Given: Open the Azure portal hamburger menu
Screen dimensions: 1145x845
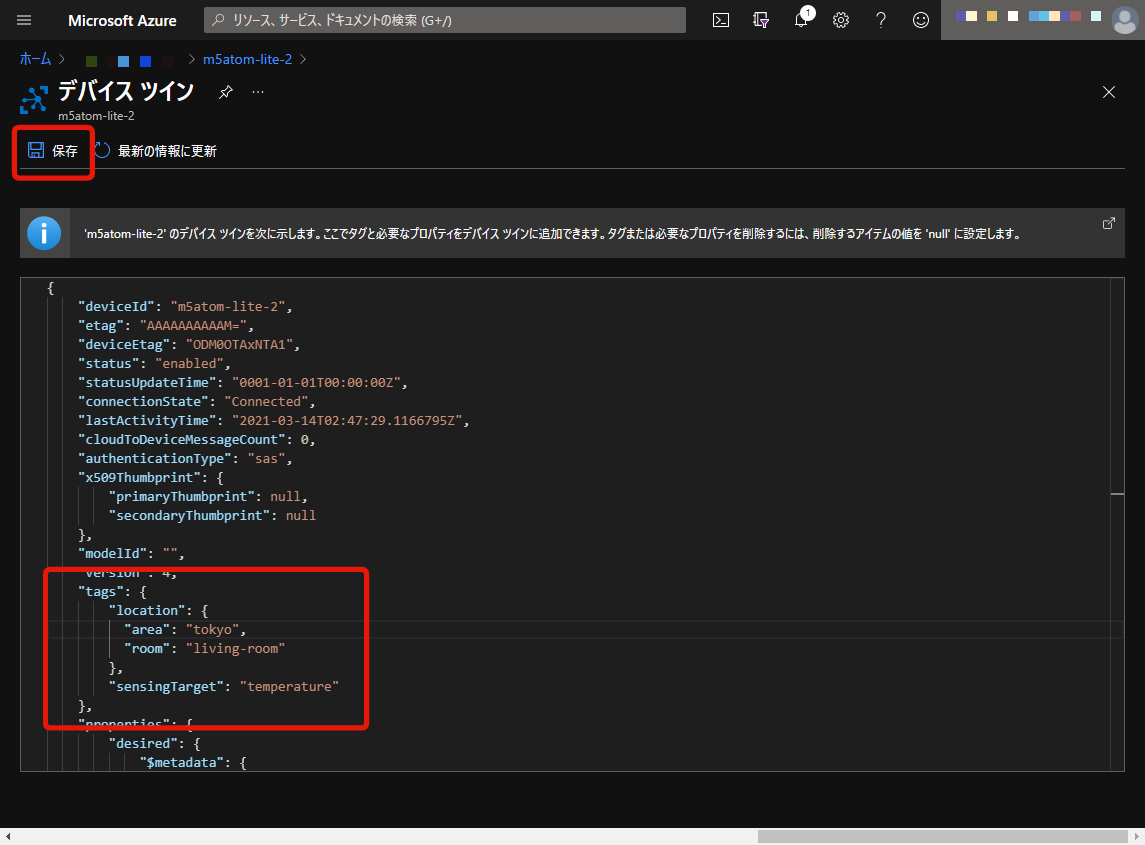Looking at the screenshot, I should [x=24, y=20].
